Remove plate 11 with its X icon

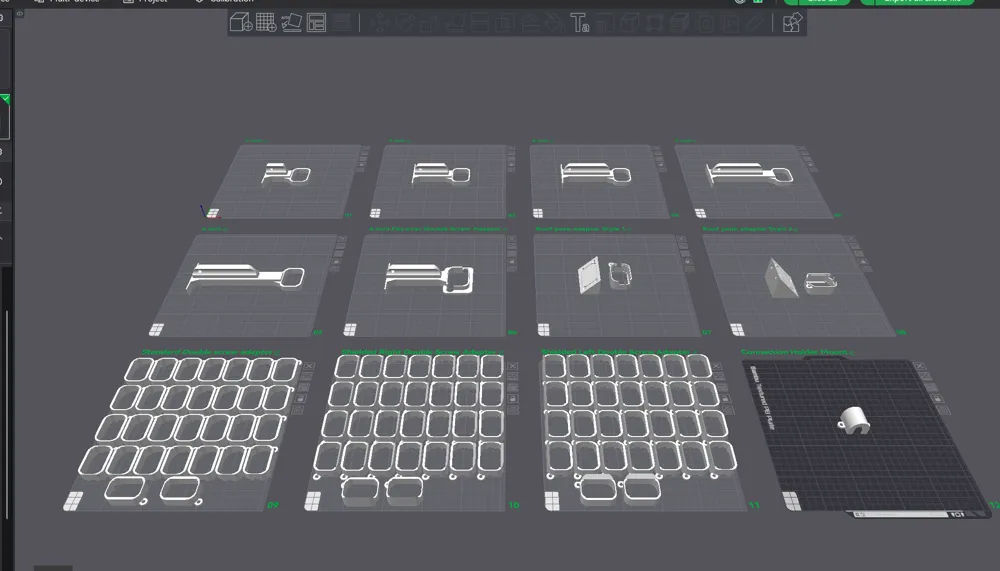(x=717, y=366)
